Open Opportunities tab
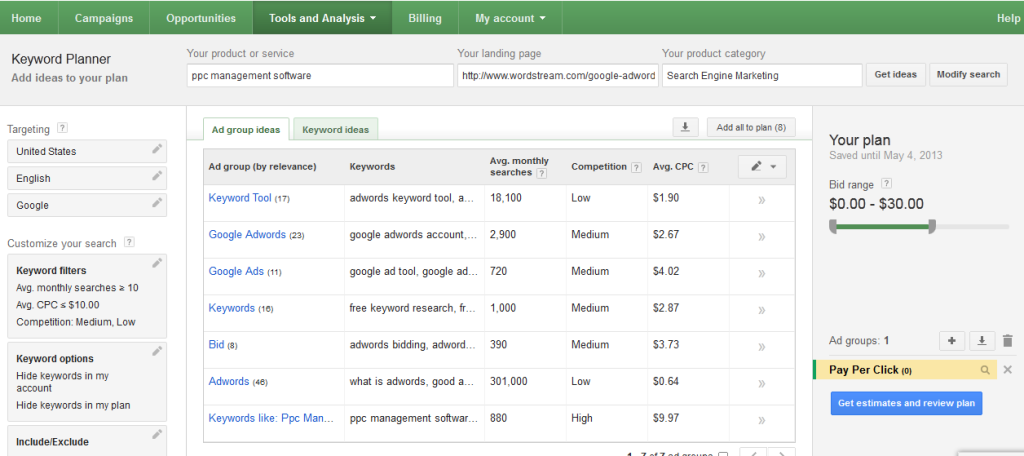This screenshot has height=456, width=1024. (x=201, y=18)
